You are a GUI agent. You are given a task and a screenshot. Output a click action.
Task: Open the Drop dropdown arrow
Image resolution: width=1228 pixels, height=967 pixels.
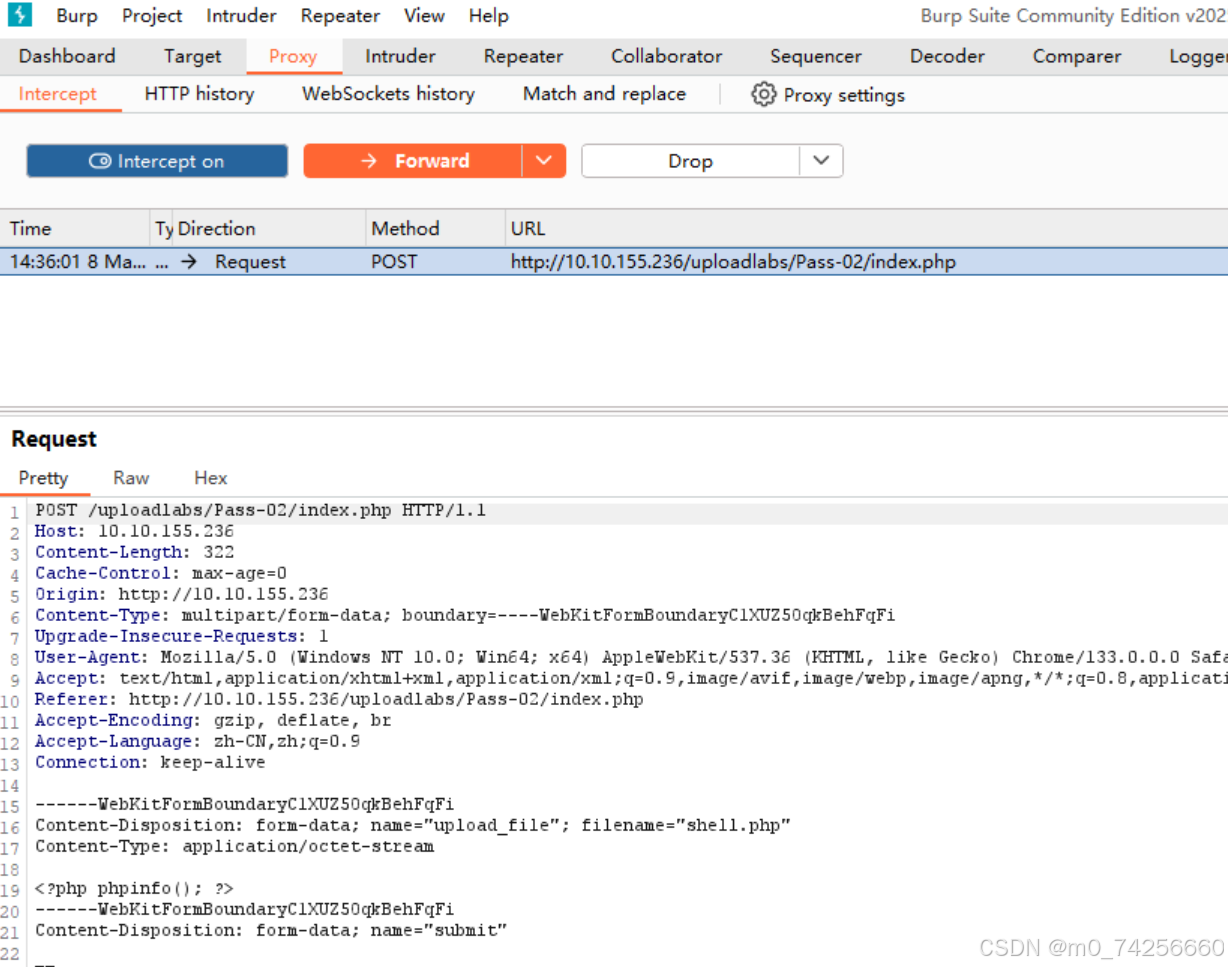click(x=821, y=161)
